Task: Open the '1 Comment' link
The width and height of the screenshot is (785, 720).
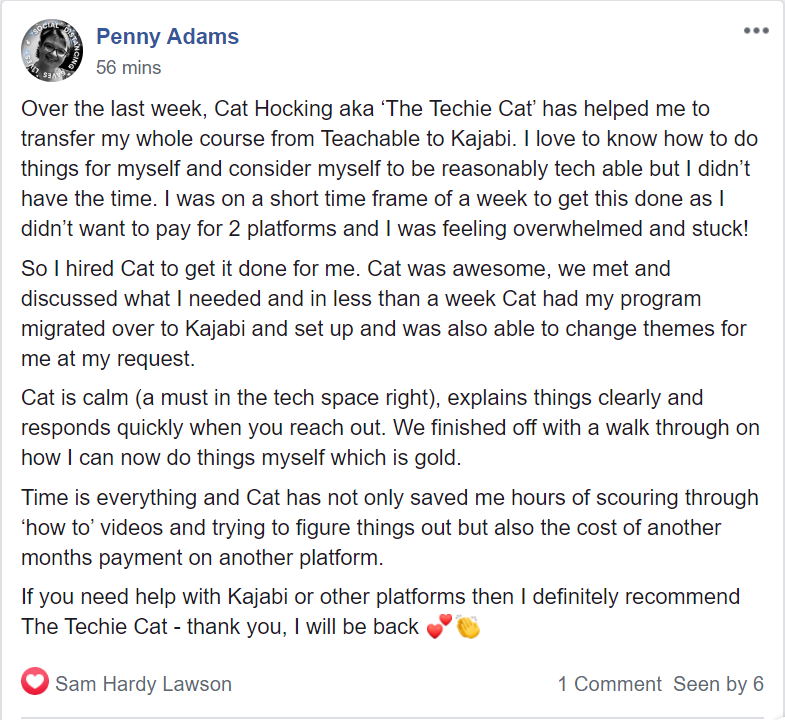Action: coord(609,684)
